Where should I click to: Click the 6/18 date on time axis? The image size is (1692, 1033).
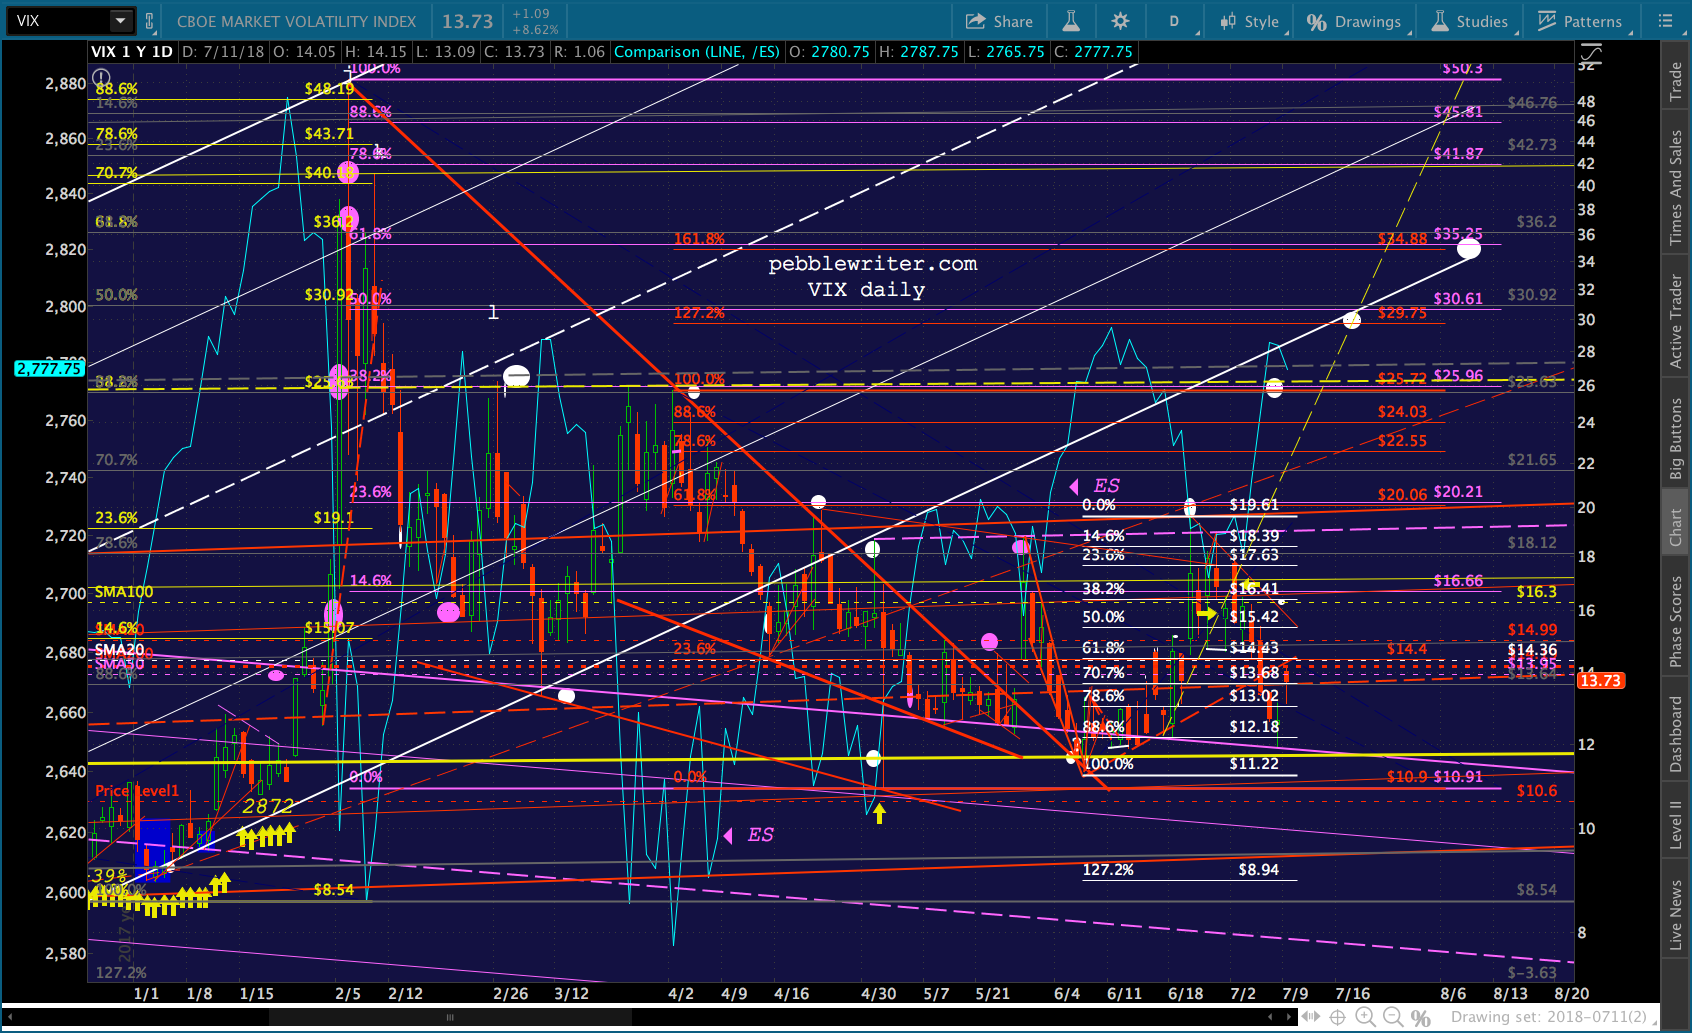1186,994
